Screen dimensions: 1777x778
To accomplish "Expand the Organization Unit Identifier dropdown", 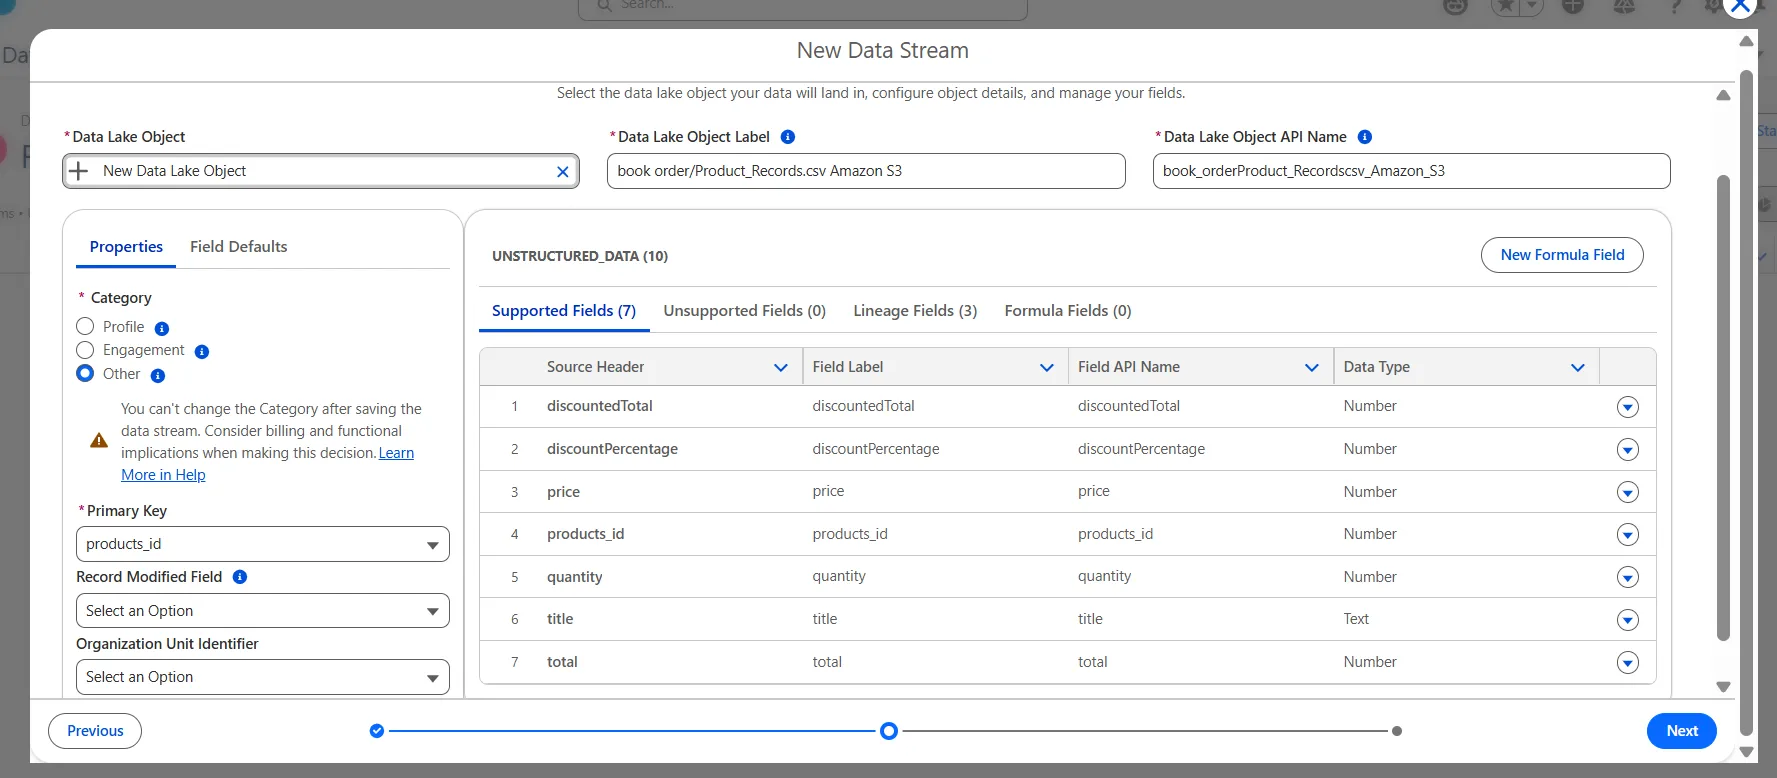I will [x=262, y=677].
